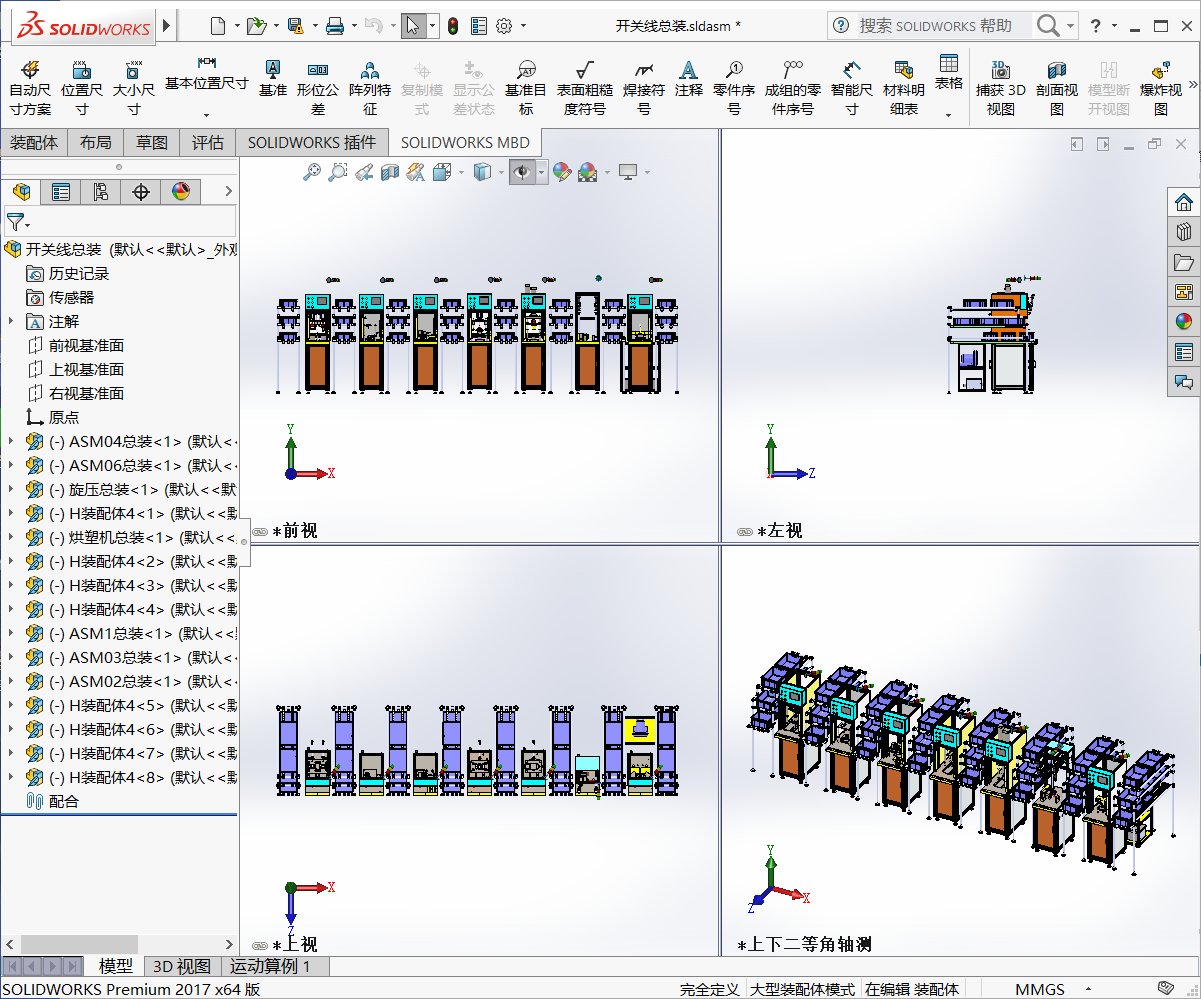Viewport: 1201px width, 999px height.
Task: Click the feature tree horizontal scrollbar
Action: (x=79, y=944)
